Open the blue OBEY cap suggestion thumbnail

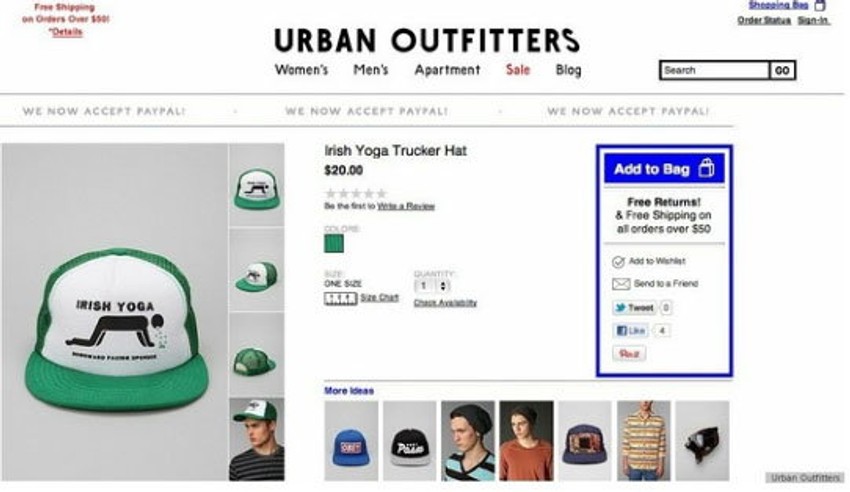[351, 441]
